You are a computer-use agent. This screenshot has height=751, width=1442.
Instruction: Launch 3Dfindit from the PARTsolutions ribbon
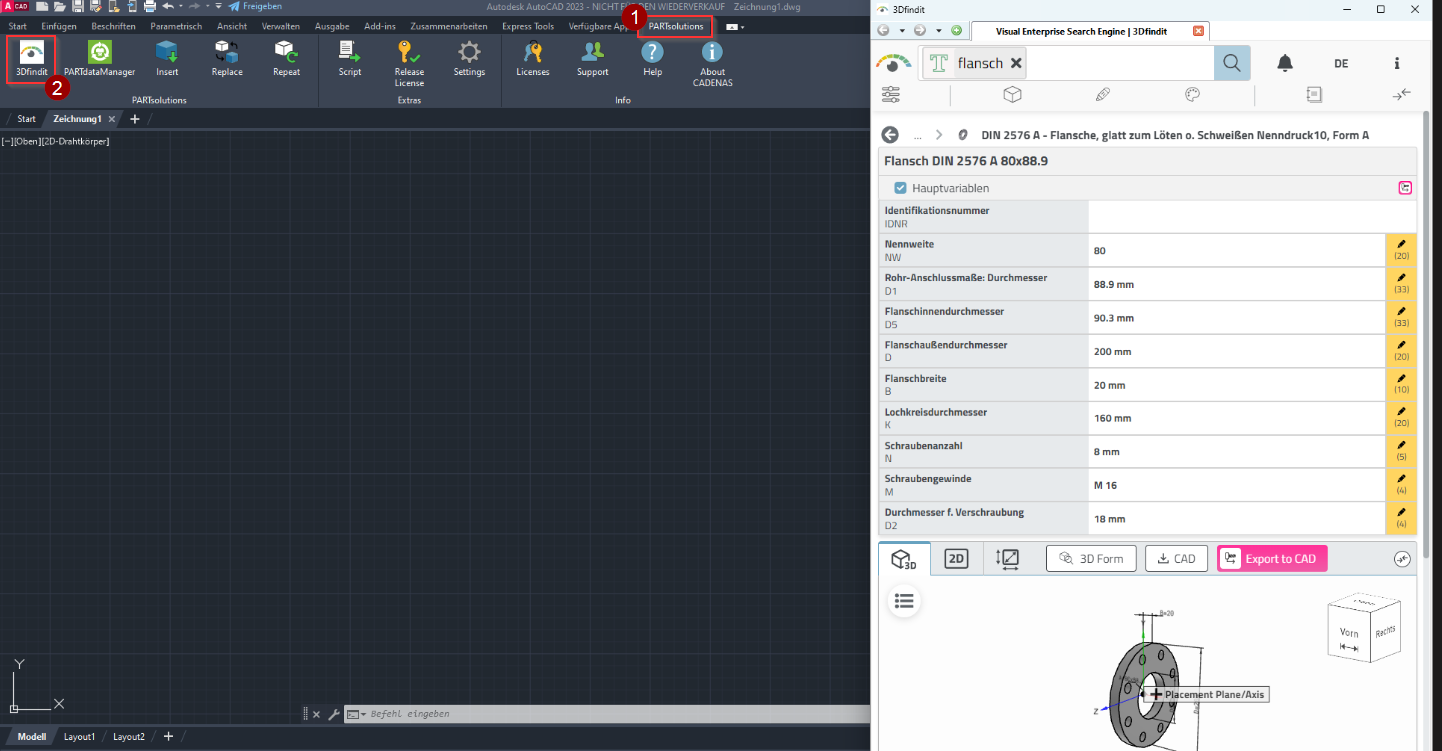click(x=31, y=59)
